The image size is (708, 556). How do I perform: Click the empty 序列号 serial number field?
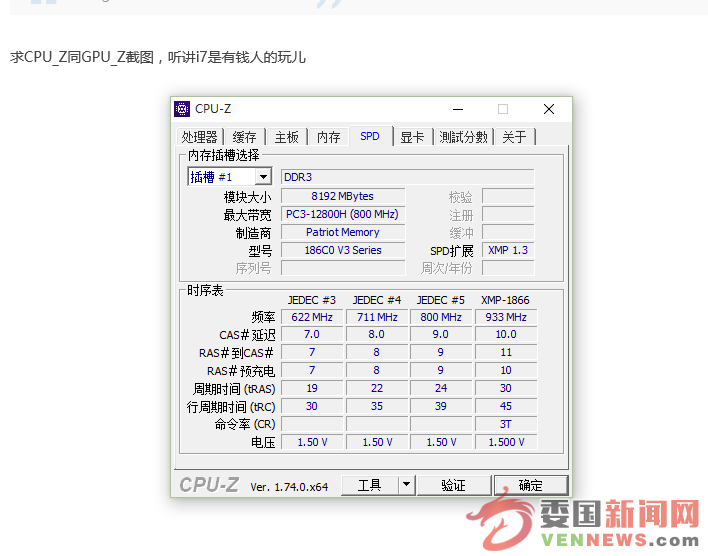[343, 268]
